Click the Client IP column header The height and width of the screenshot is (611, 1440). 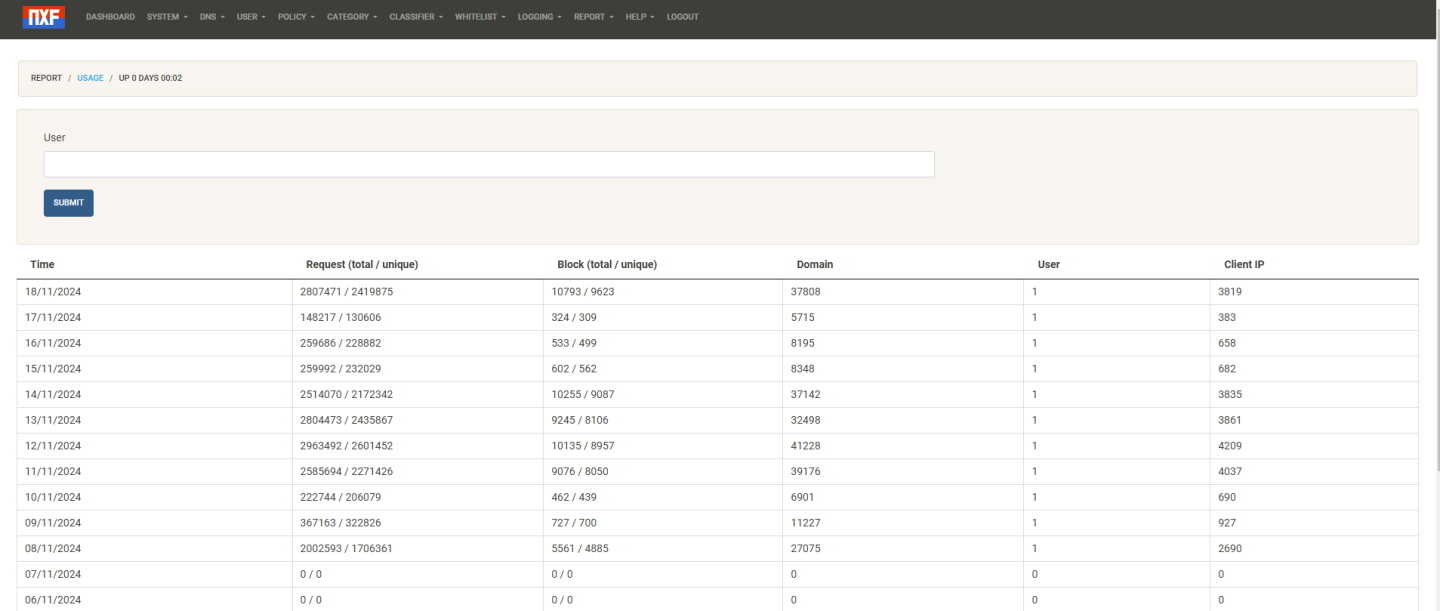click(x=1244, y=265)
